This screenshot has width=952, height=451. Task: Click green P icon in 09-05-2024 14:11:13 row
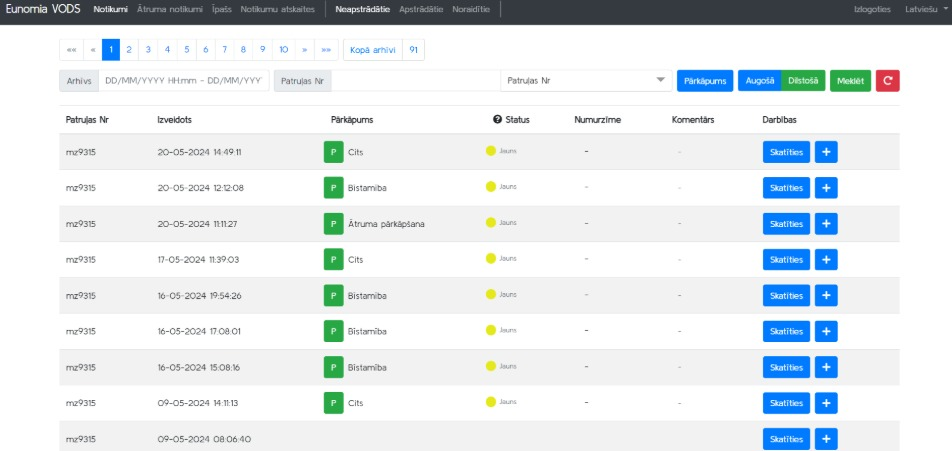coord(333,403)
